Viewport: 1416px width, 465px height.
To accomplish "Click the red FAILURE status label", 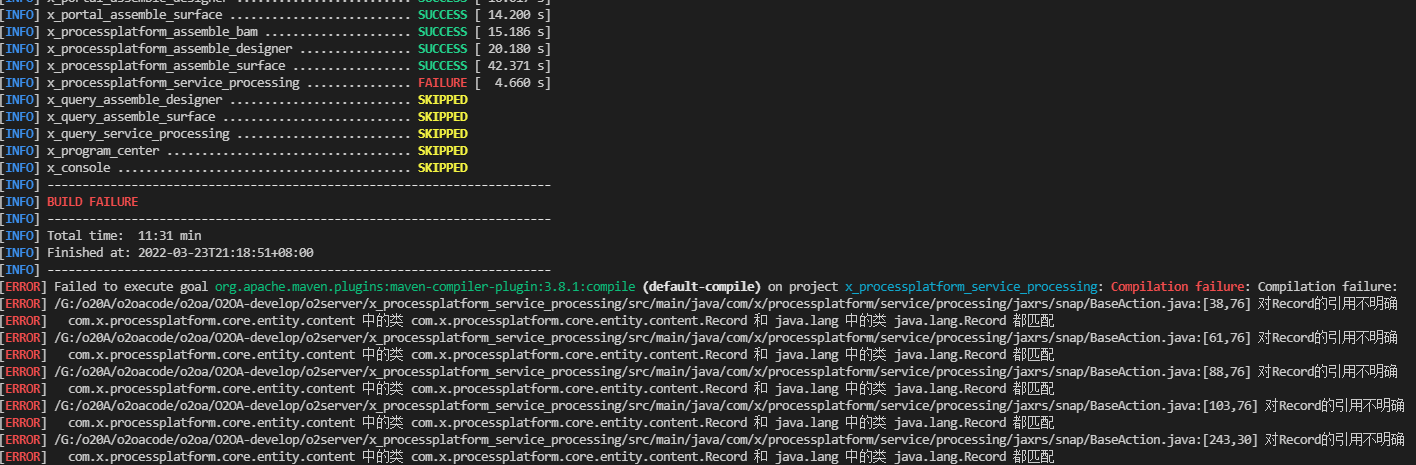I will (442, 83).
